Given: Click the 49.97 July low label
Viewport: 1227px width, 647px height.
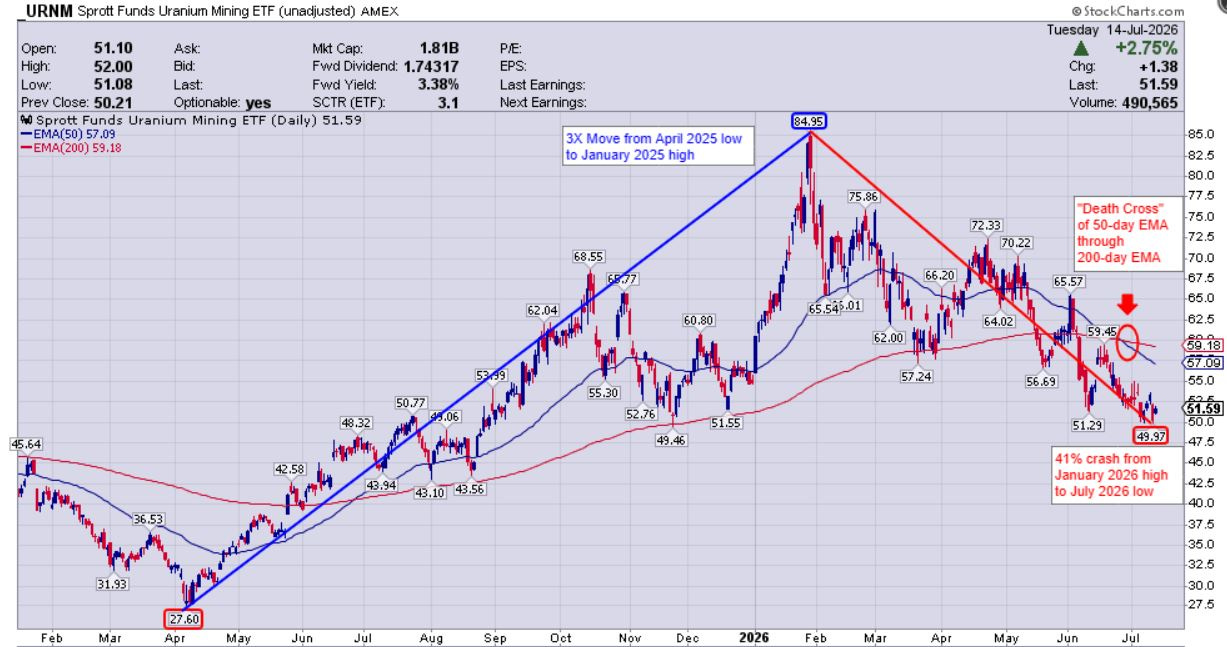Looking at the screenshot, I should pos(1151,435).
